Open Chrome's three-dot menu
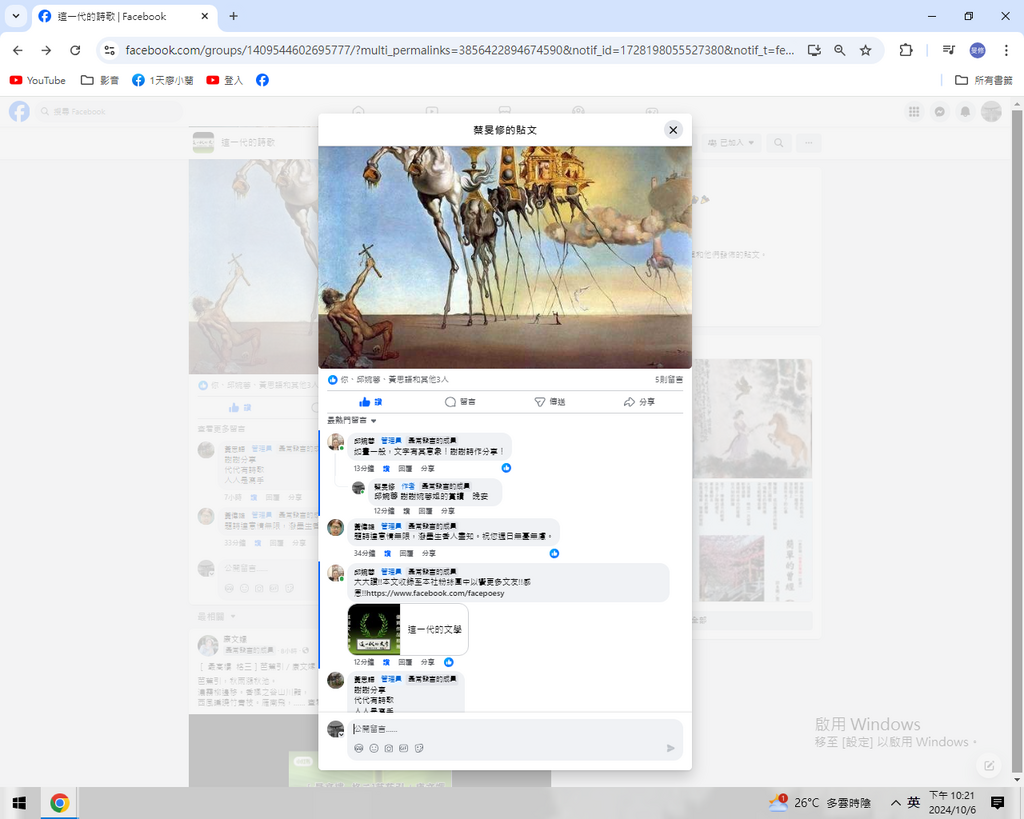This screenshot has width=1024, height=819. coord(1005,50)
